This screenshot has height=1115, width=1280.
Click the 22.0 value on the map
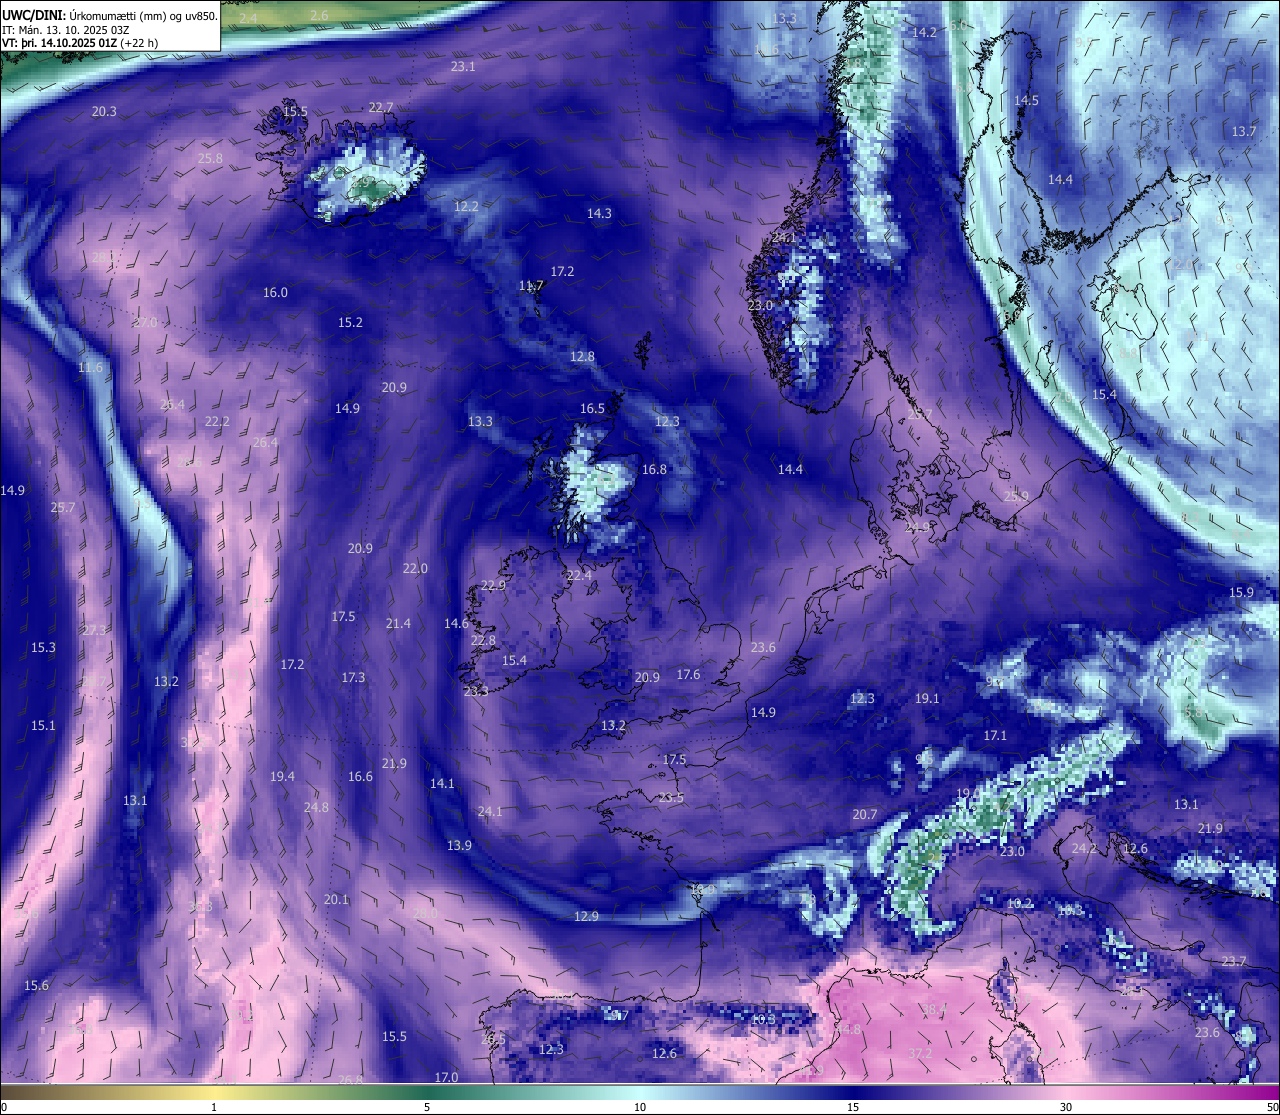coord(415,568)
